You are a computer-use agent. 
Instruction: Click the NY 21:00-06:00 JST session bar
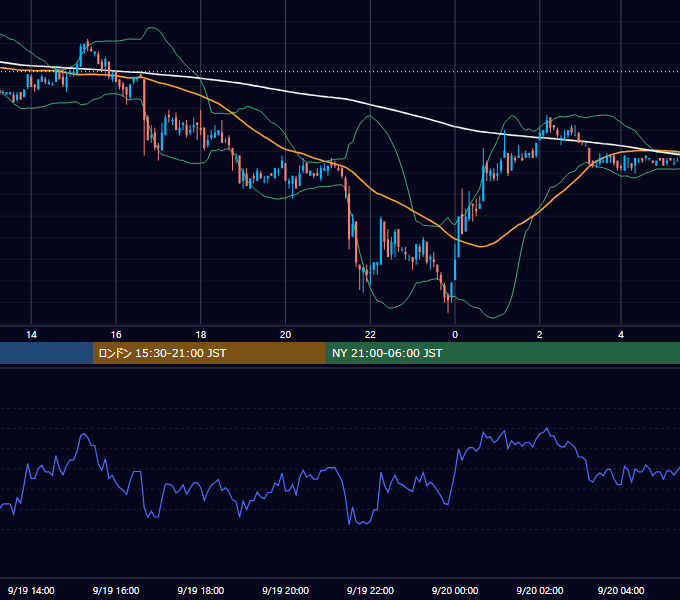click(503, 353)
